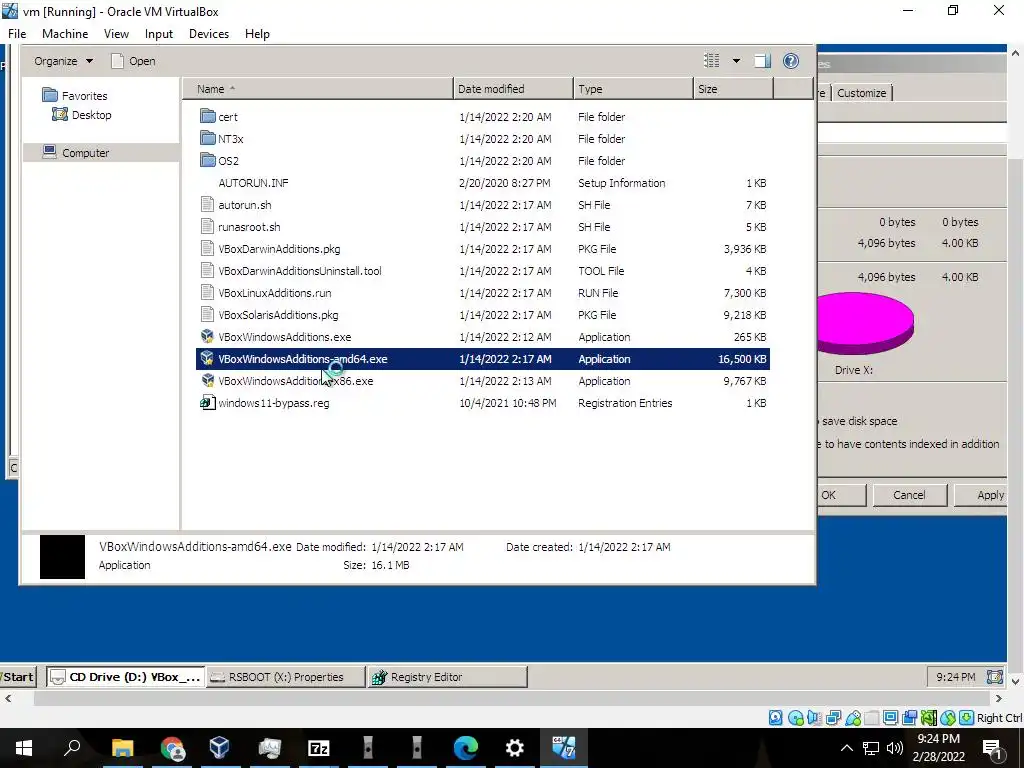Select VBoxWindowsAdditions-x86.exe icon

pyautogui.click(x=208, y=381)
